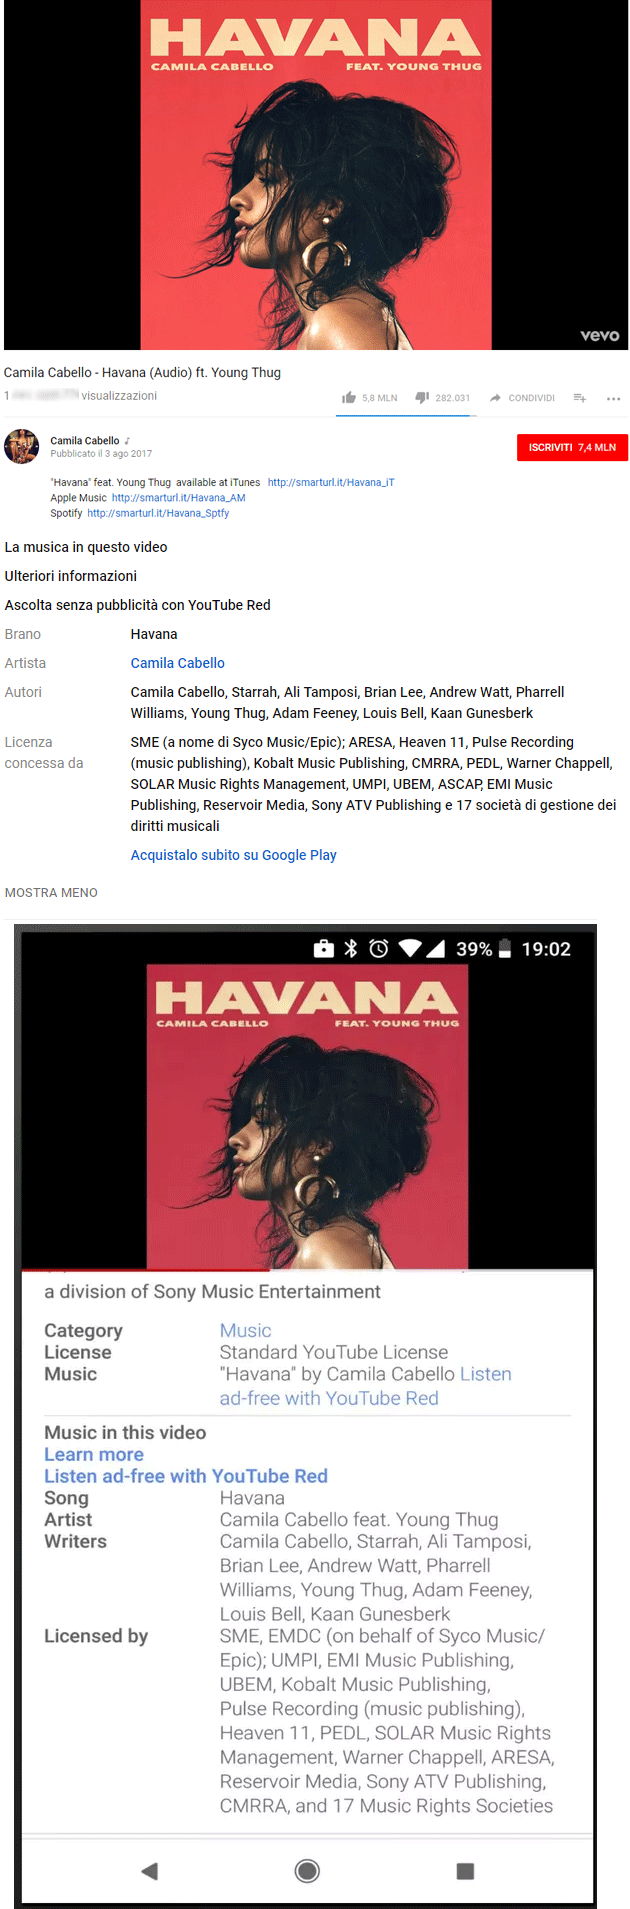Open the smarturl Havana_iT iTunes link
Viewport: 630px width, 1909px height.
pyautogui.click(x=331, y=482)
